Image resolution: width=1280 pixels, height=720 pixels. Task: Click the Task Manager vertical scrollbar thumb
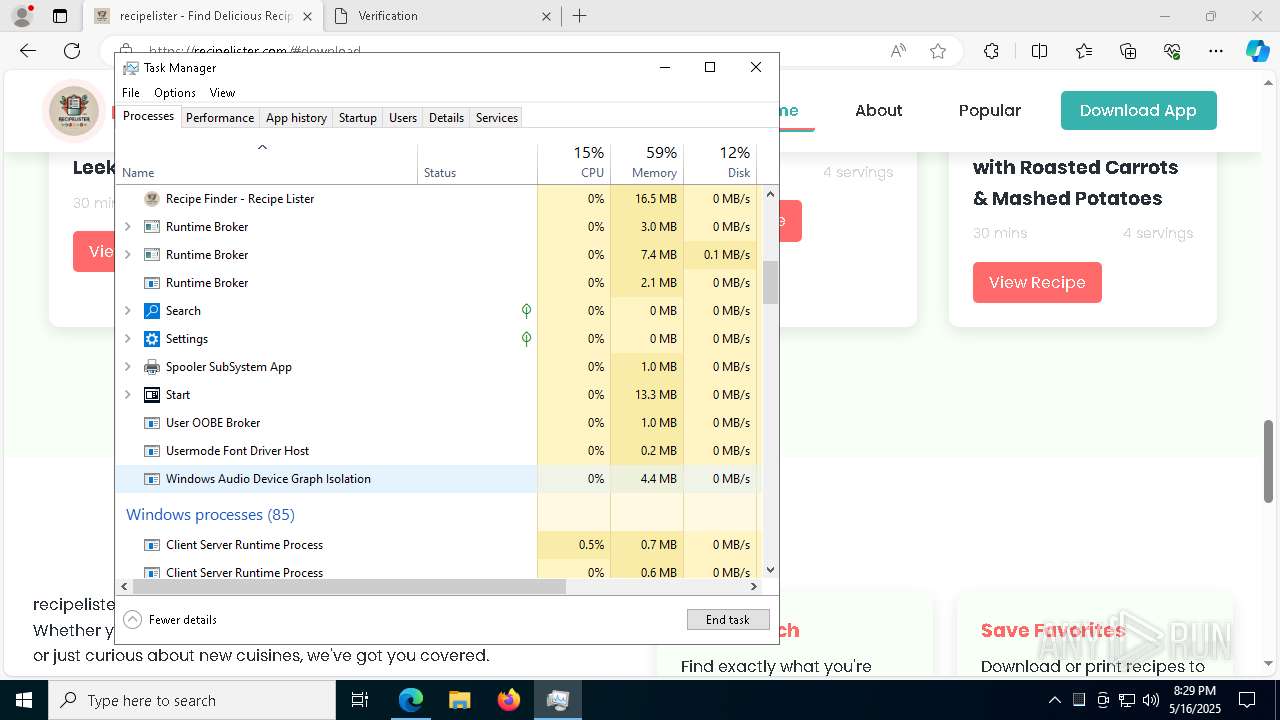tap(770, 283)
